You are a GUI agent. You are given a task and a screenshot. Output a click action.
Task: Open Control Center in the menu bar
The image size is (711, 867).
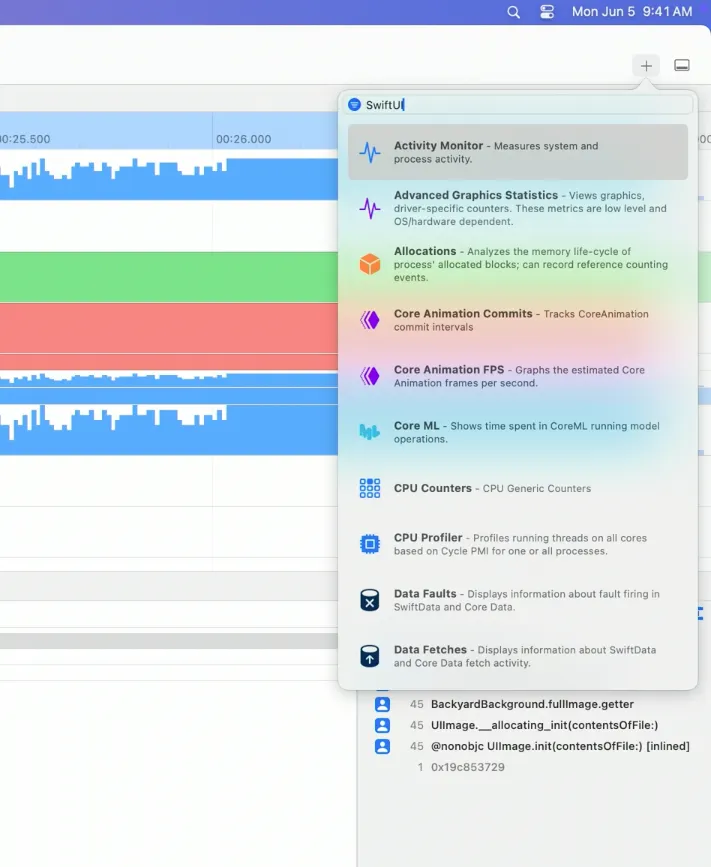click(x=547, y=12)
